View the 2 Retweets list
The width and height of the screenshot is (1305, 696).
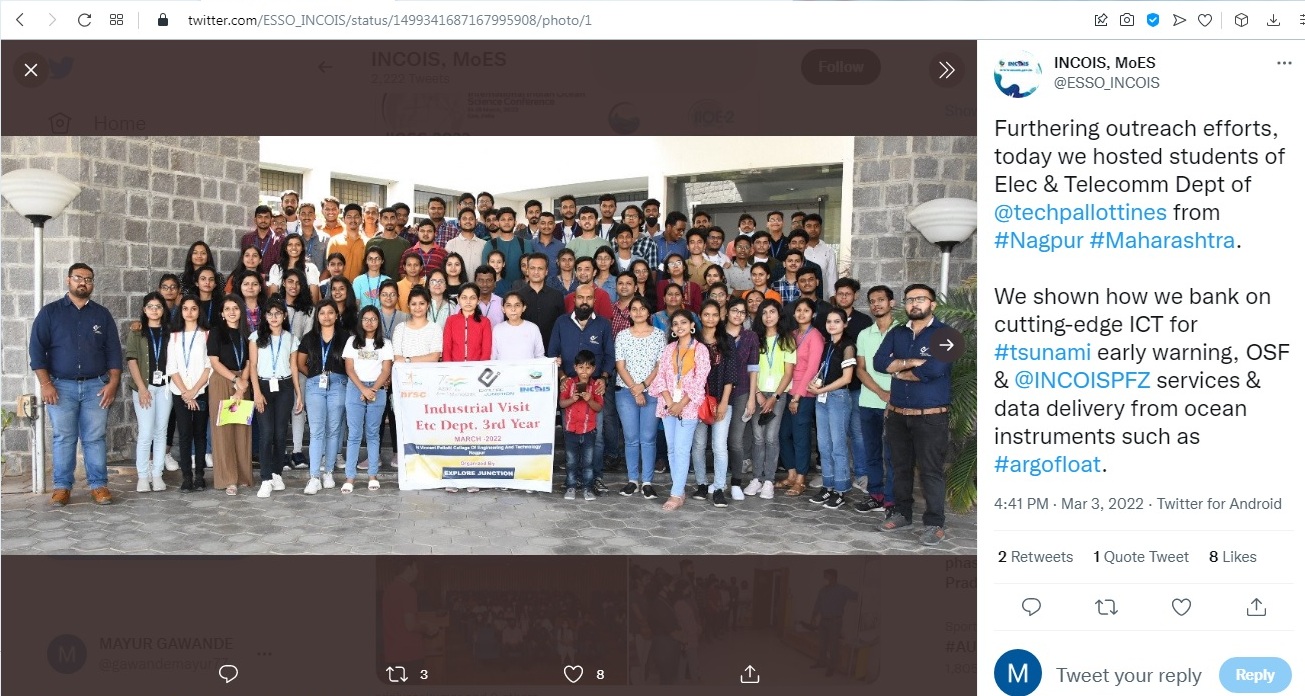[x=1035, y=557]
